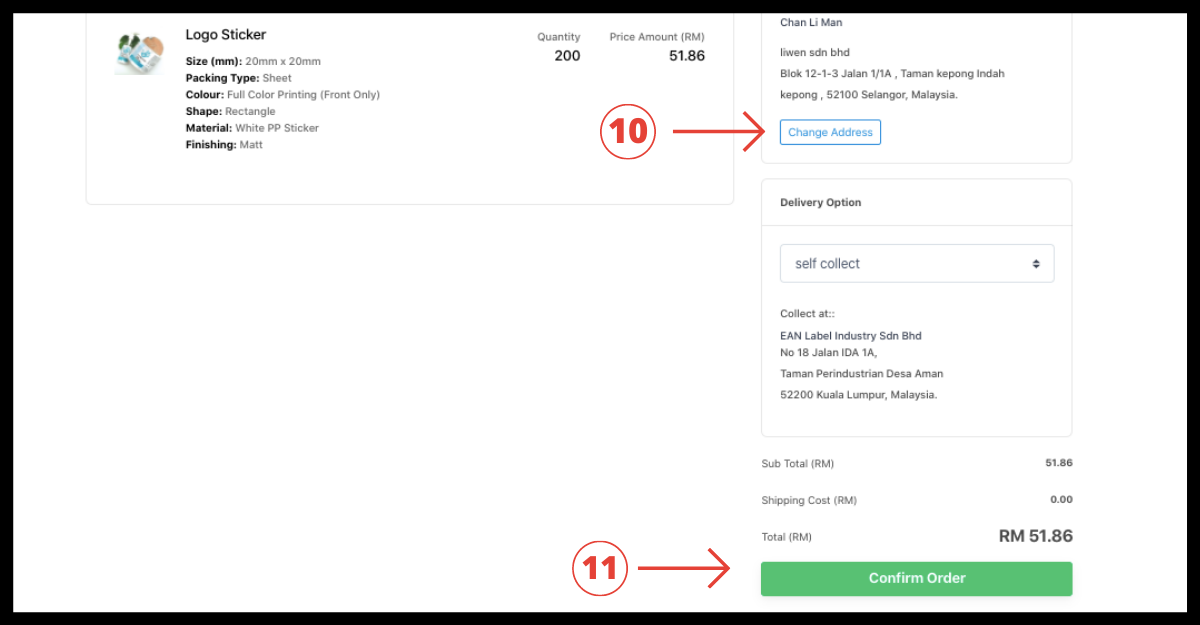Click recipient name Chan Li Man
Screen dimensions: 1200x625
coord(811,22)
